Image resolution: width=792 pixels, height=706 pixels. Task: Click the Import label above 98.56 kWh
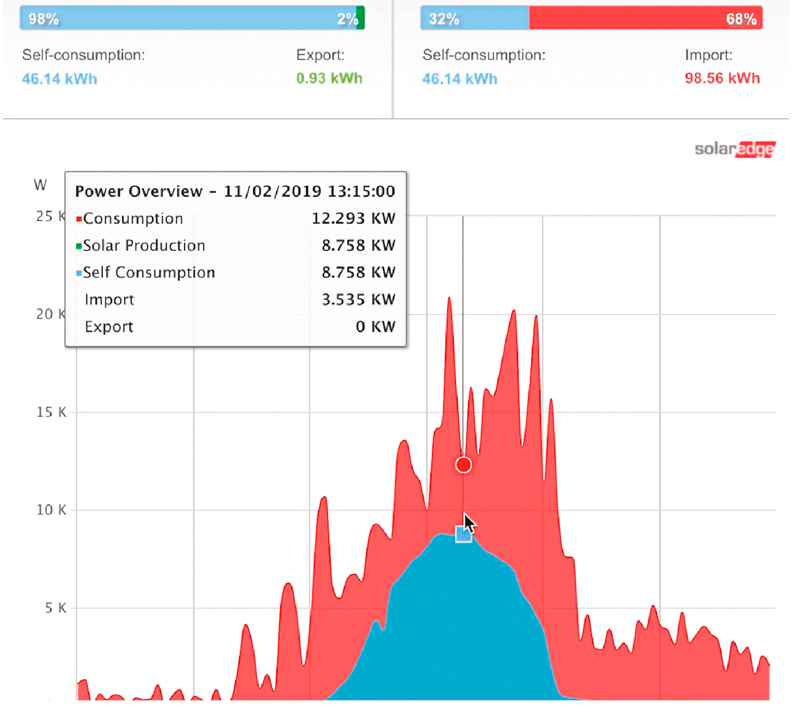coord(709,55)
